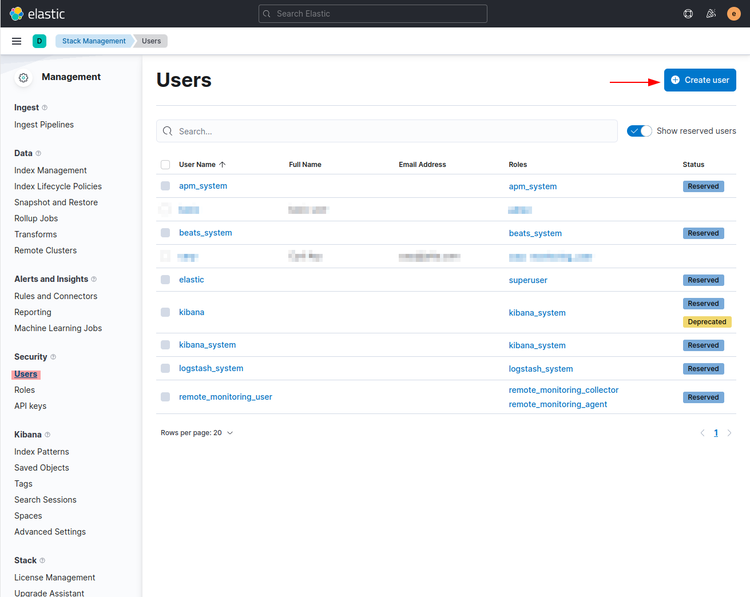Click Stack Management breadcrumb
The width and height of the screenshot is (750, 597).
pyautogui.click(x=94, y=41)
